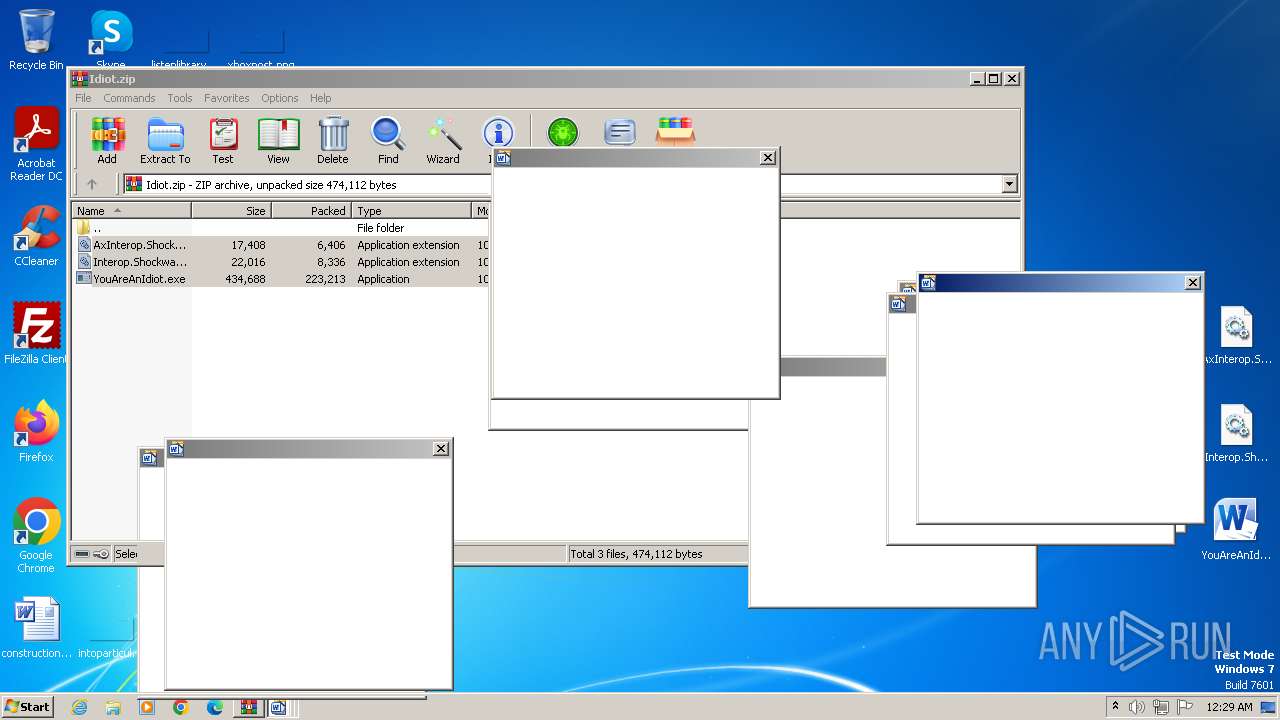Screen dimensions: 1280x720
Task: Open the Help menu
Action: 320,98
